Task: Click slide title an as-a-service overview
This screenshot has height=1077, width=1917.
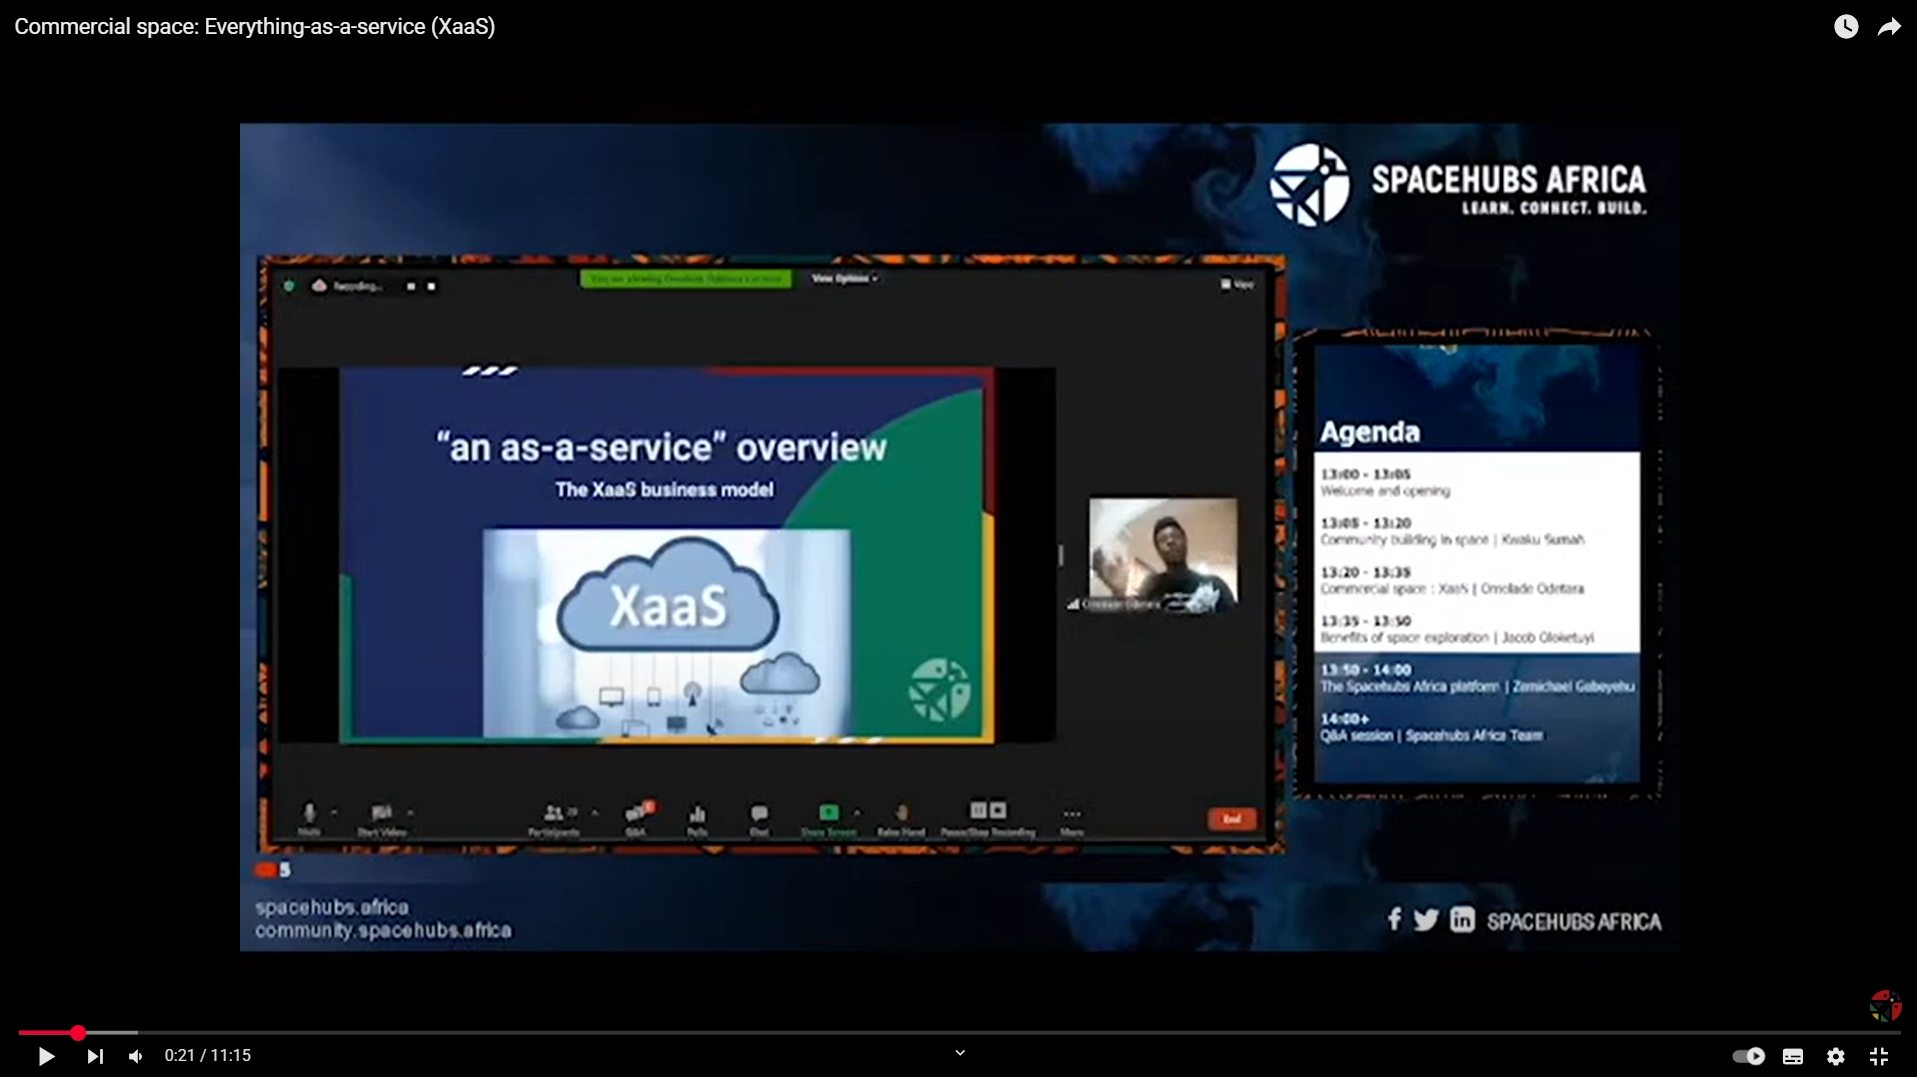Action: click(661, 447)
